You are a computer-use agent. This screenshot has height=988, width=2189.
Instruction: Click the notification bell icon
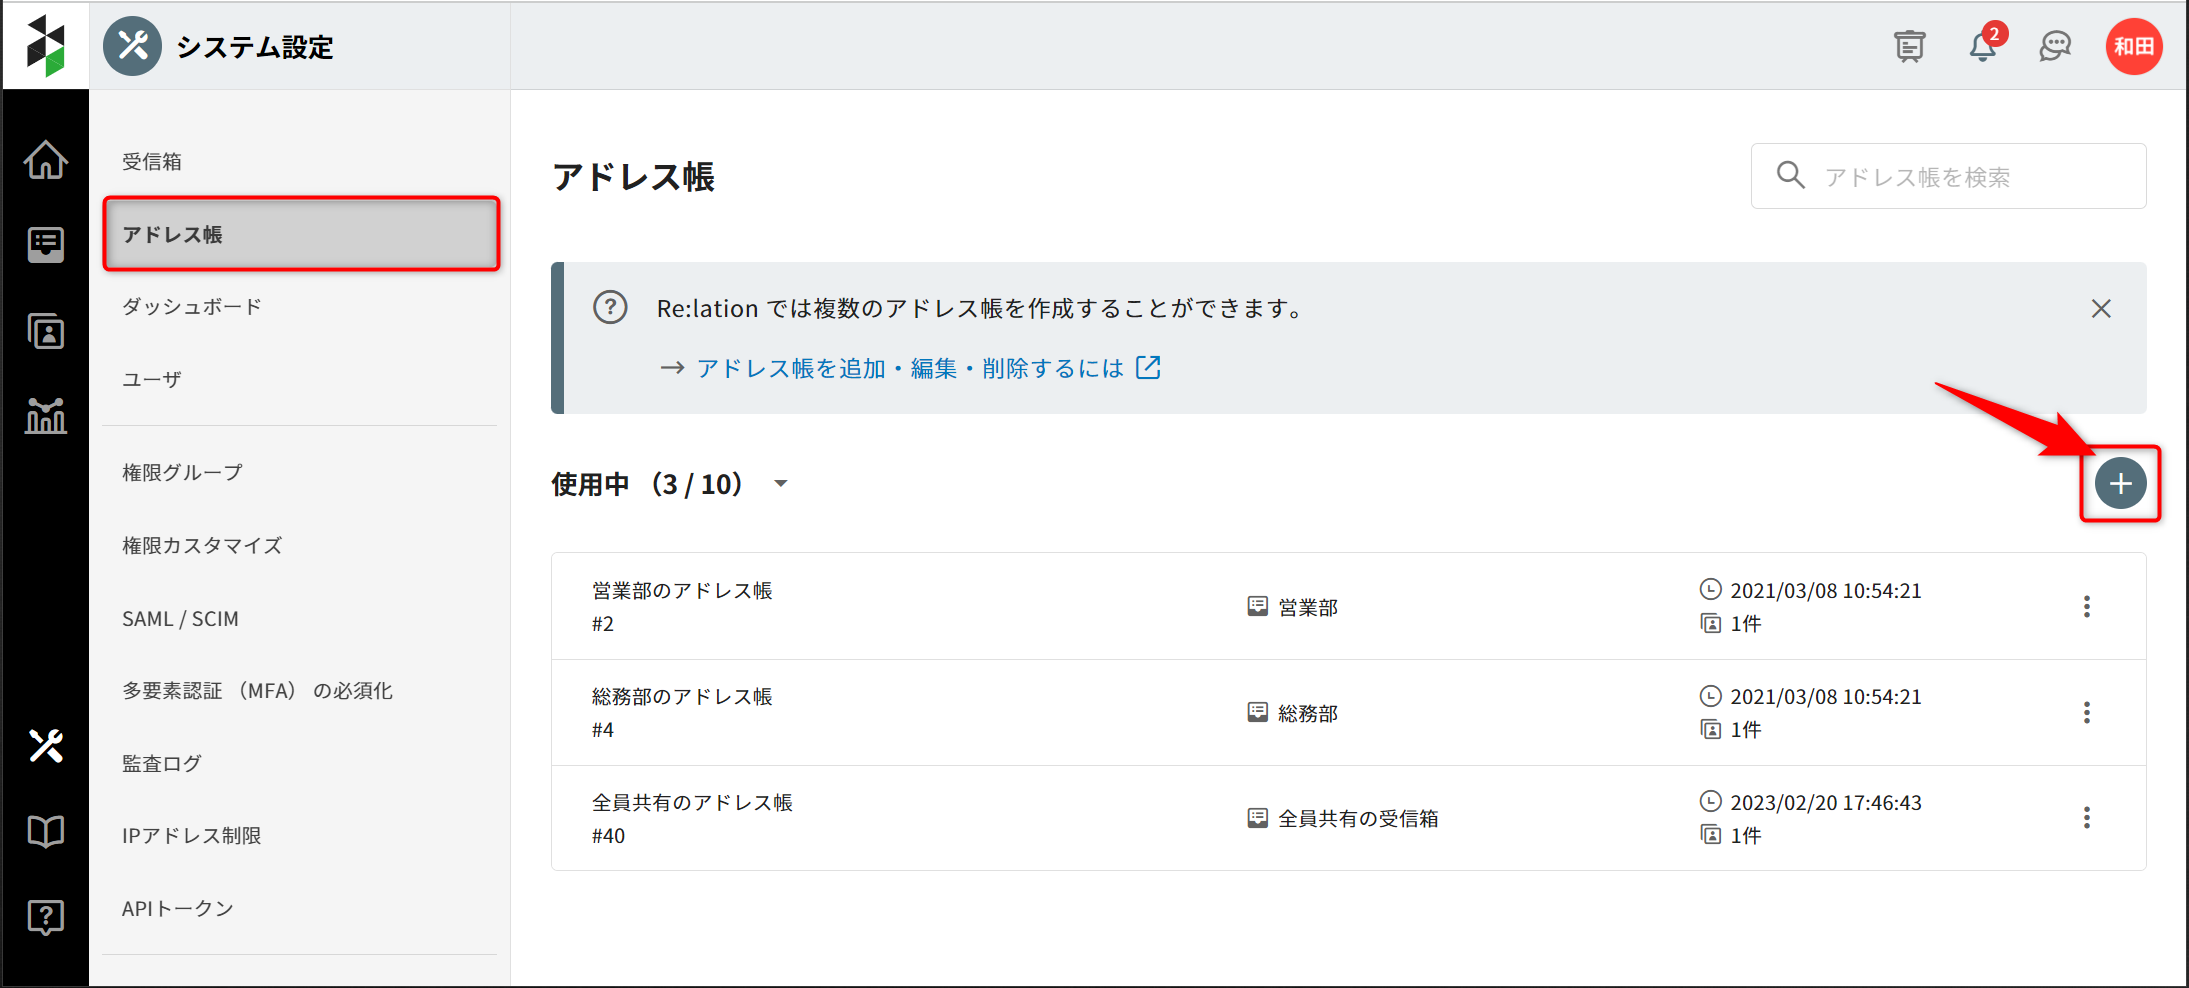pyautogui.click(x=1982, y=47)
